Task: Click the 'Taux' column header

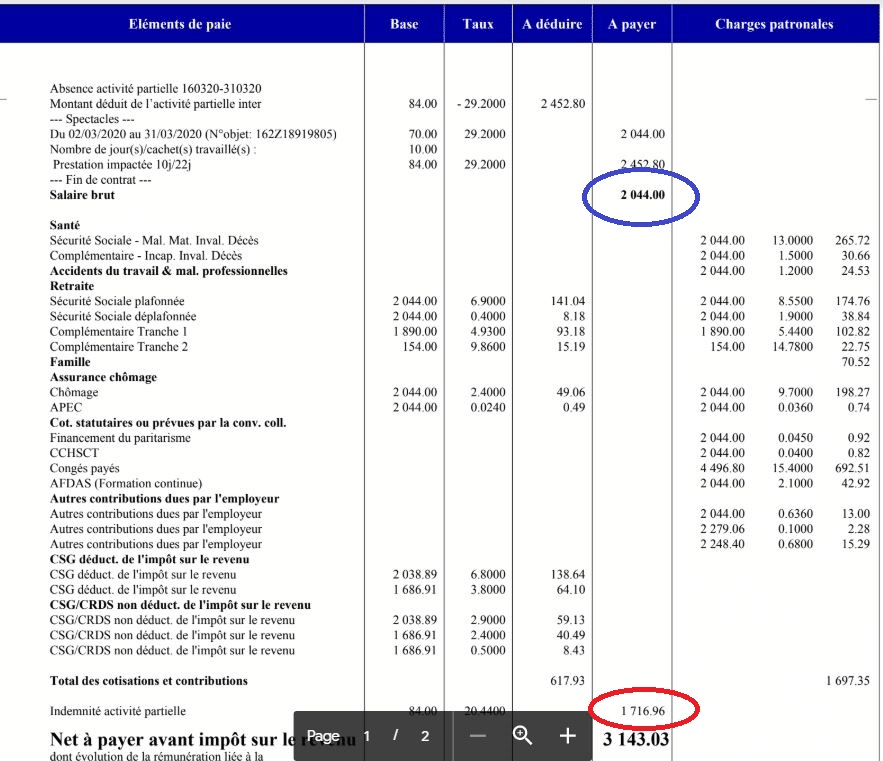Action: click(x=478, y=24)
